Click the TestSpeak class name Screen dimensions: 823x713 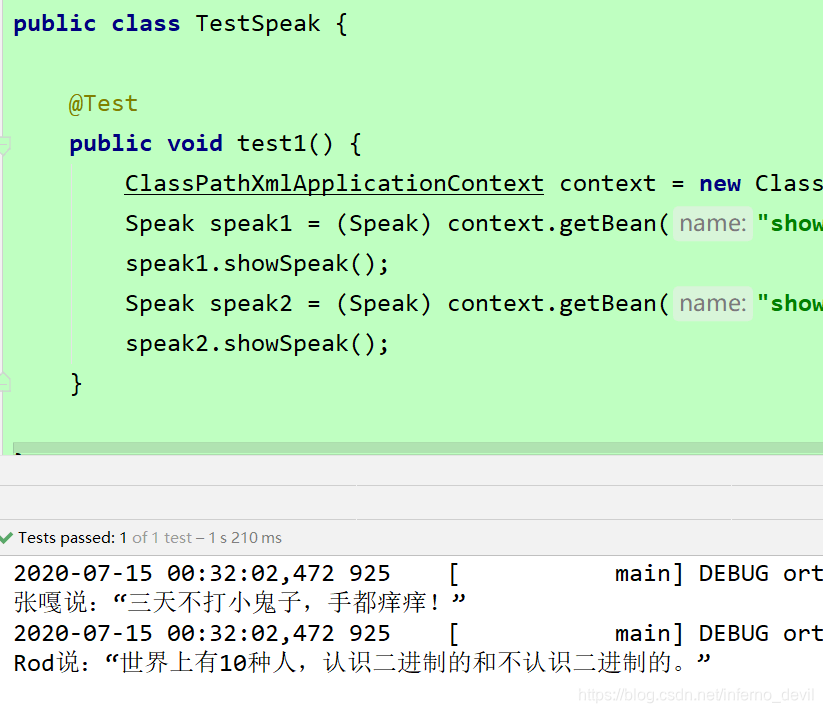(258, 24)
